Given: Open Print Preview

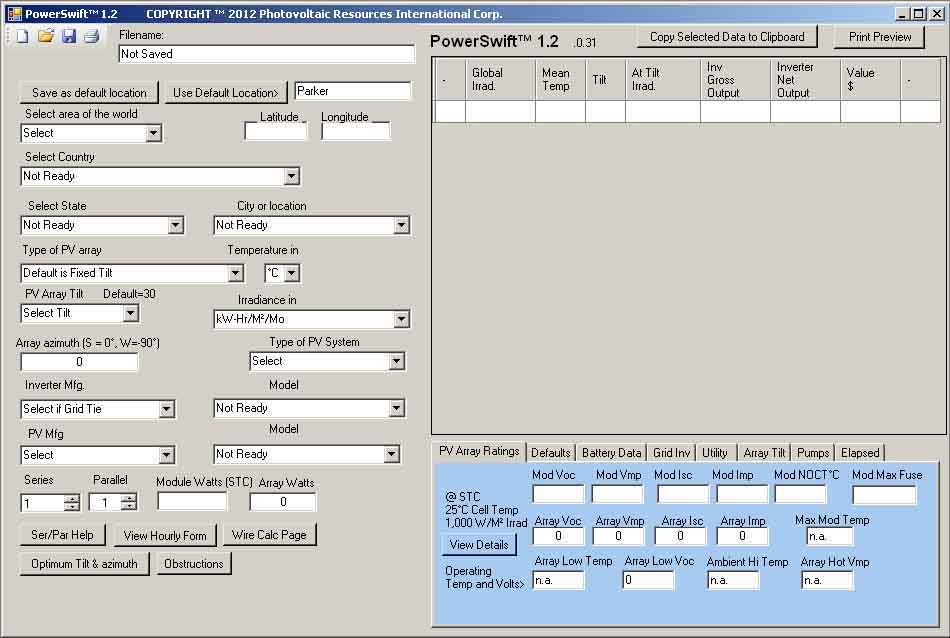Looking at the screenshot, I should click(x=880, y=37).
